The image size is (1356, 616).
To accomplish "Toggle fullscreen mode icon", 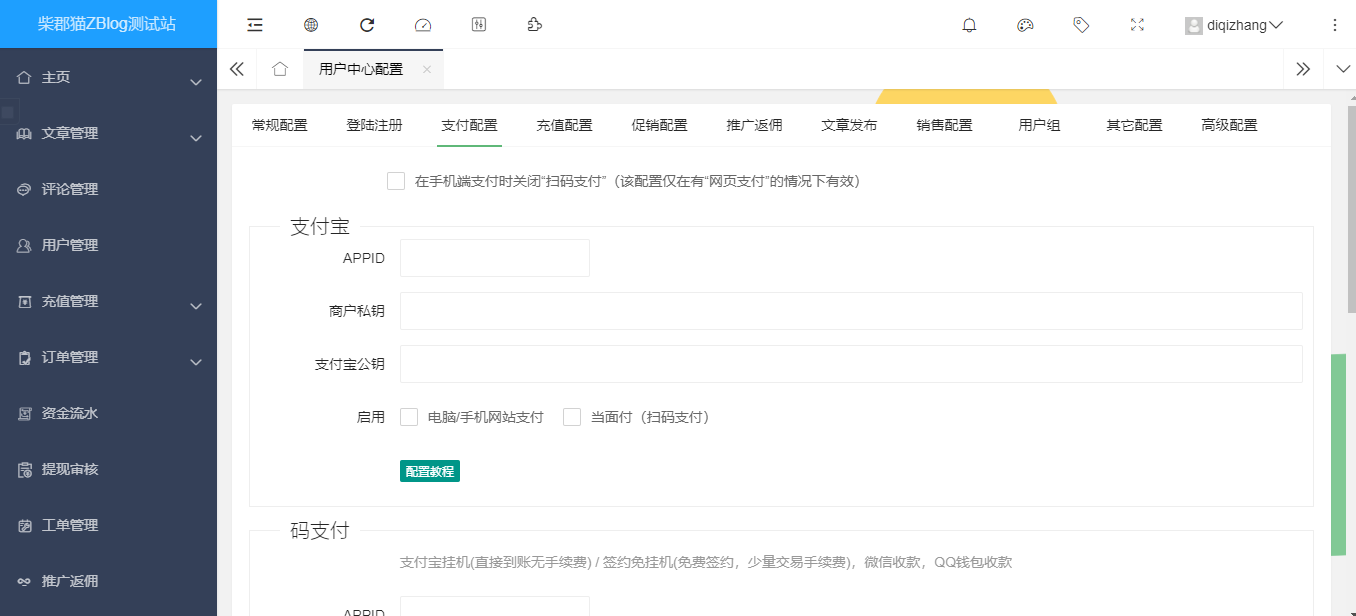I will point(1137,25).
